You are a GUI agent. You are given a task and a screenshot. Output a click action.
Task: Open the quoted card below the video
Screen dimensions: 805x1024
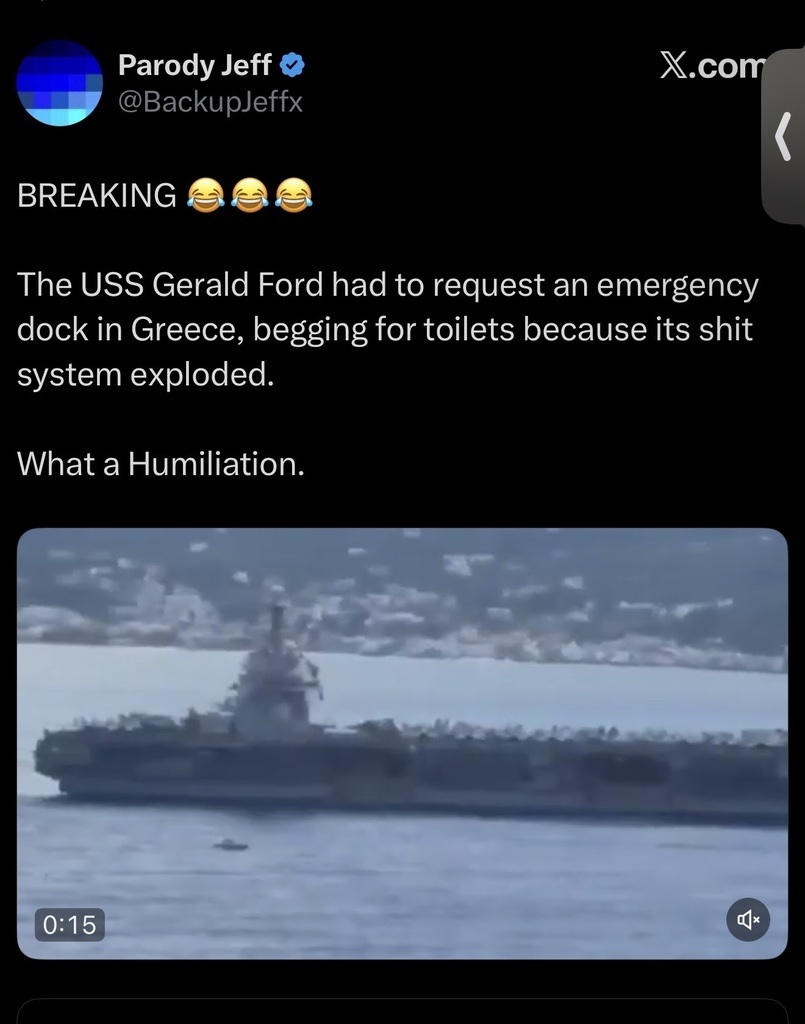click(402, 1011)
